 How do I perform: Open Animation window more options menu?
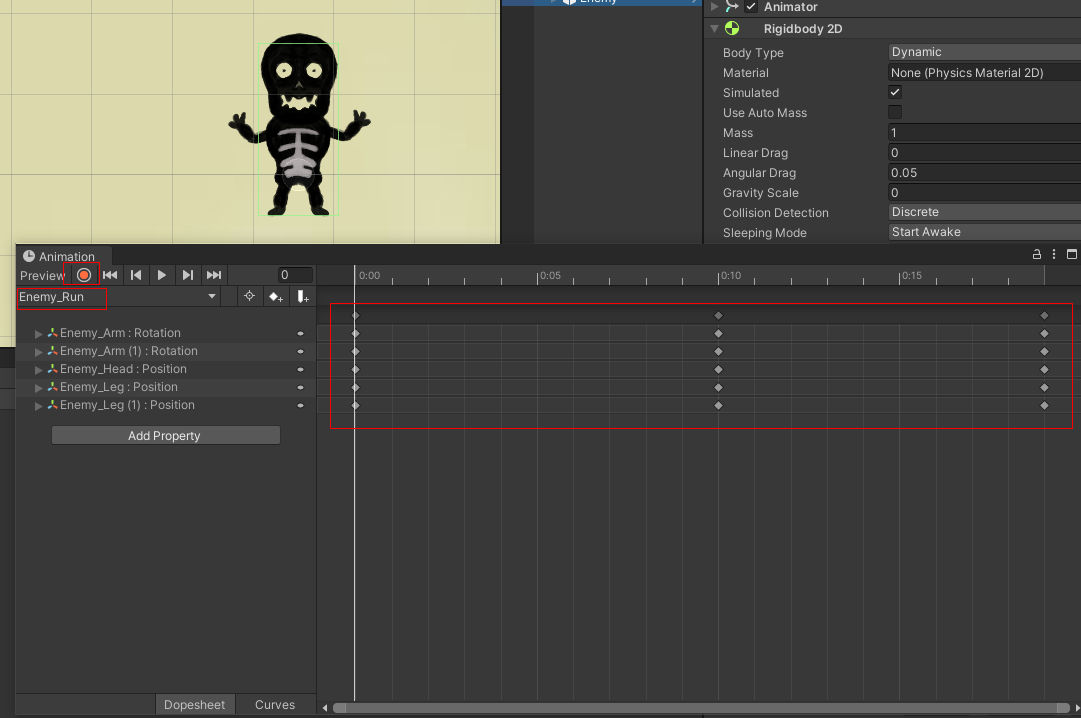click(1053, 254)
